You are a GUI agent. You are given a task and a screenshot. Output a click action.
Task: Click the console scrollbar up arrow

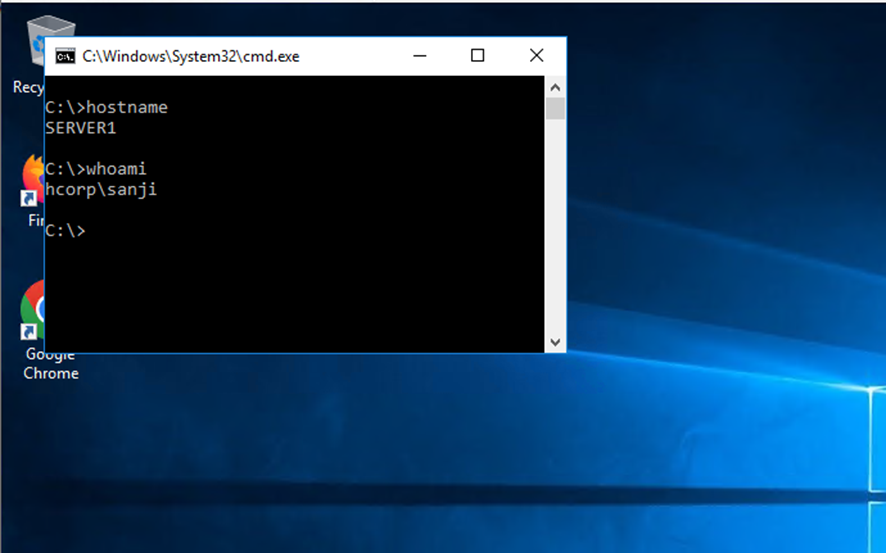556,86
